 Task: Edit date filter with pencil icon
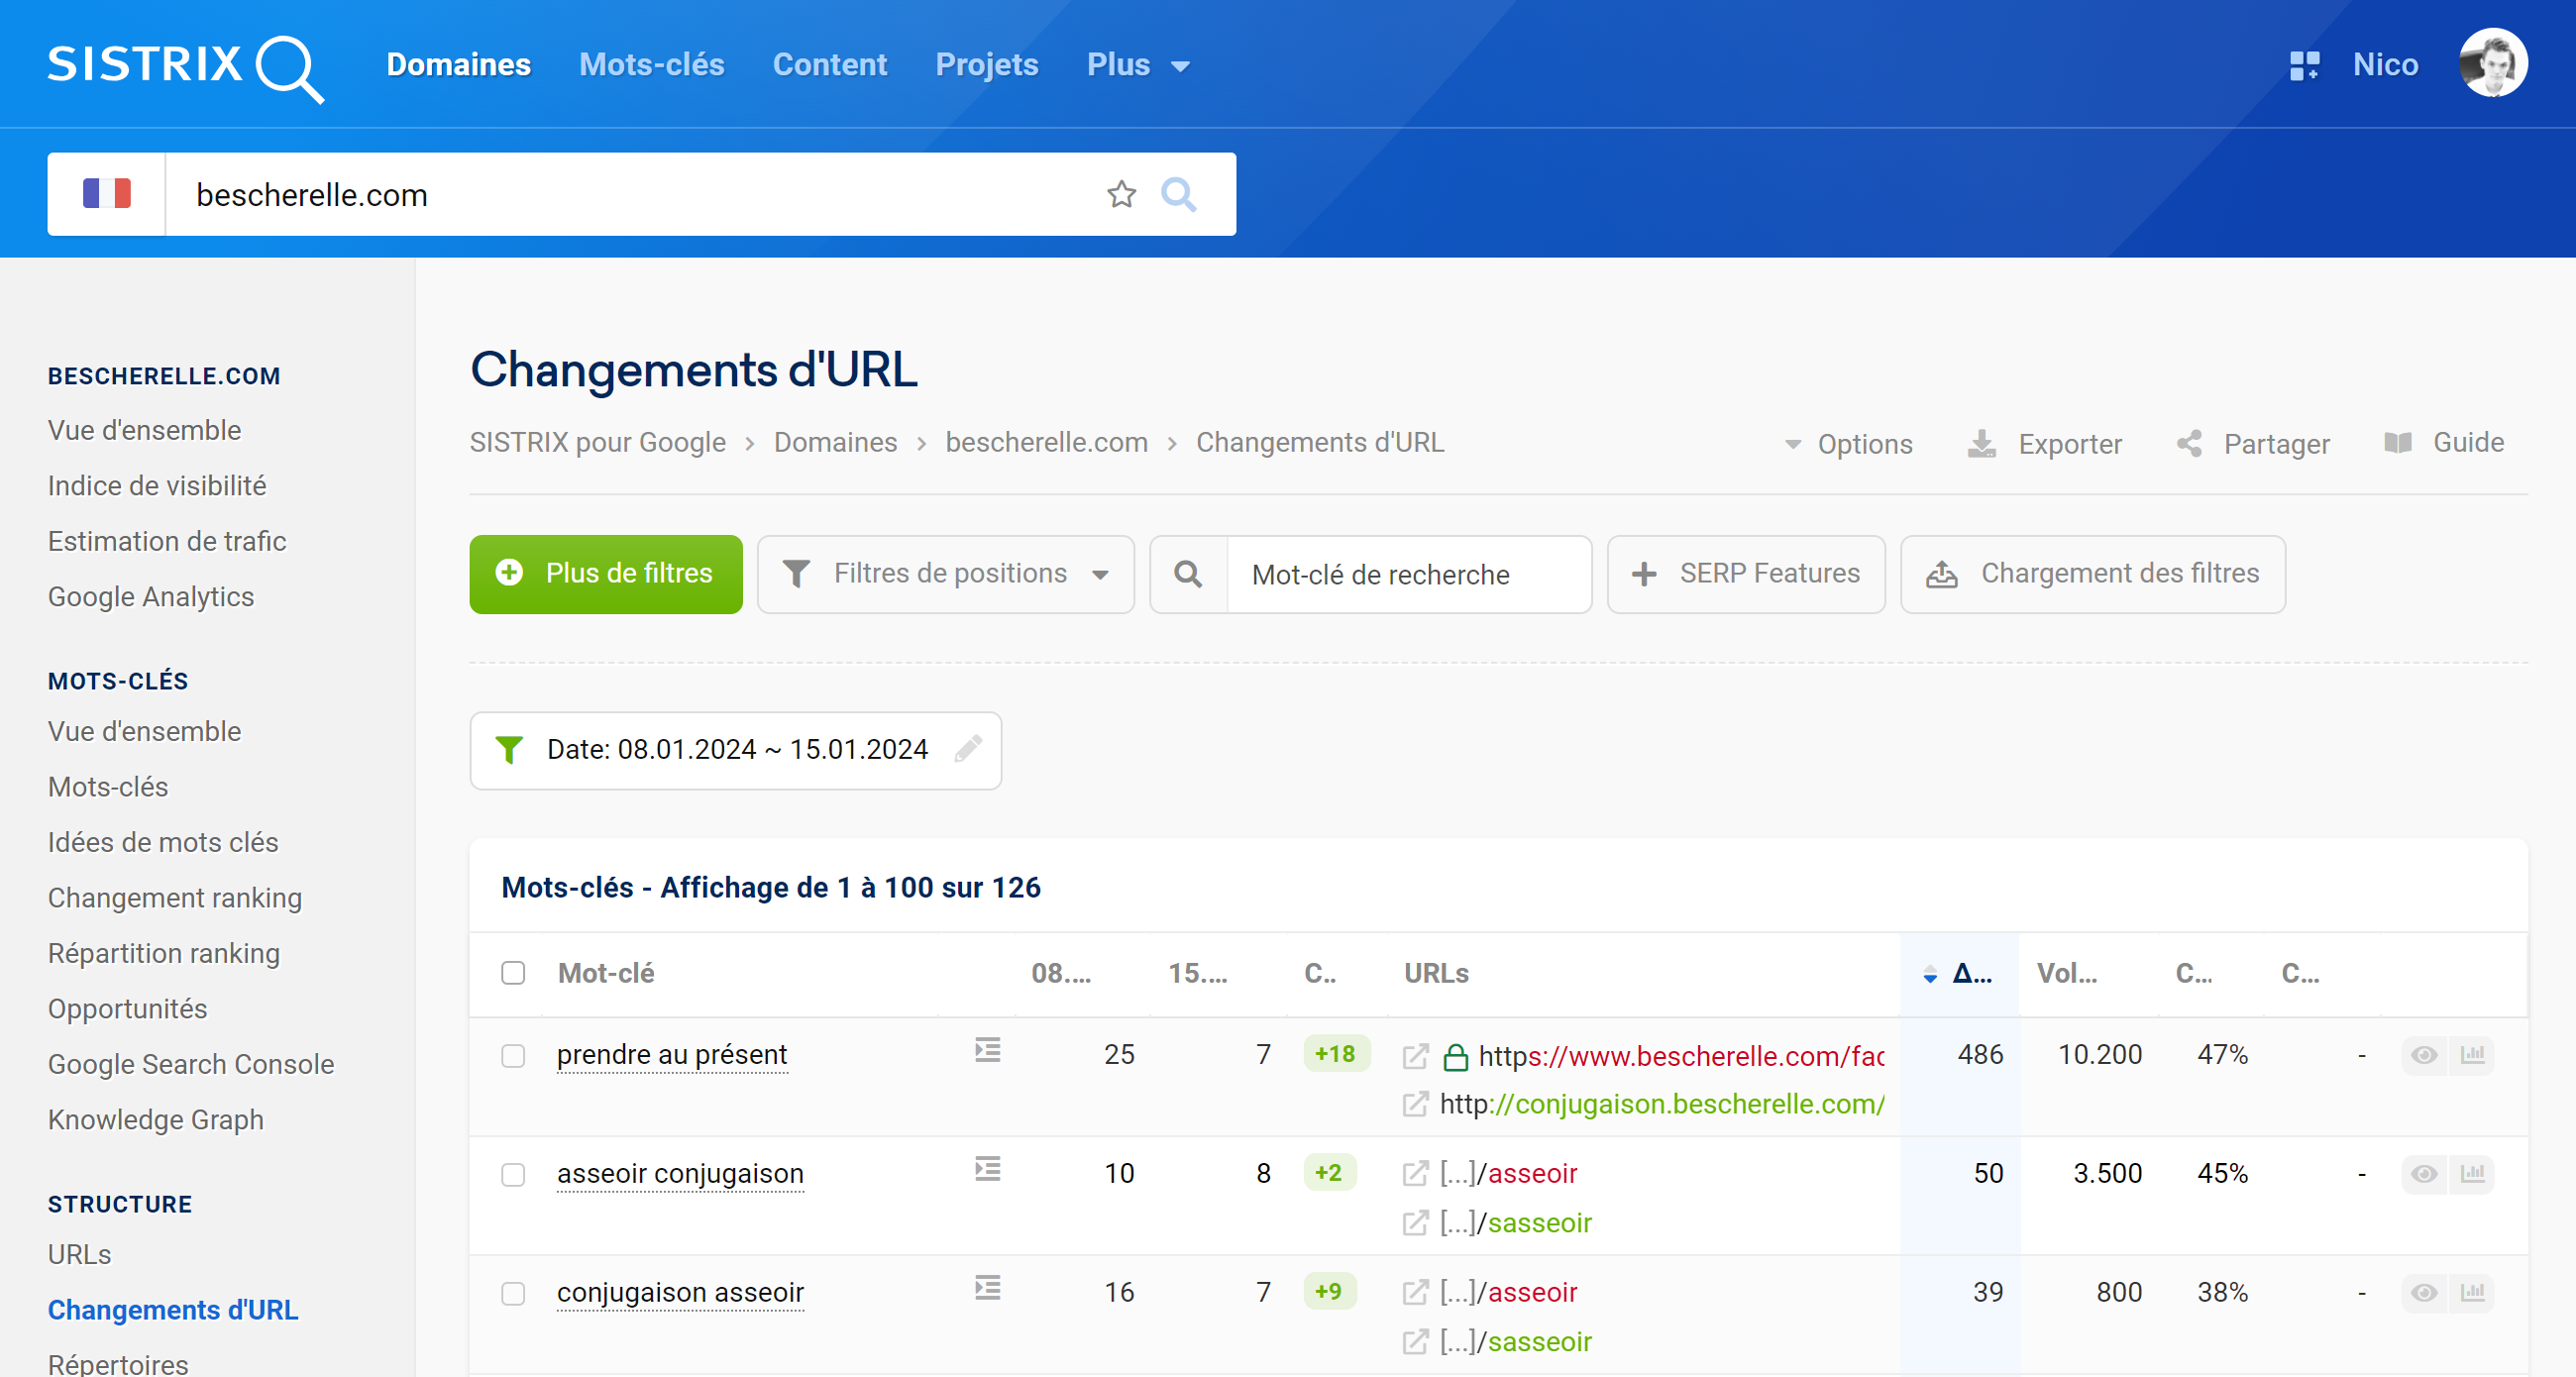(967, 749)
